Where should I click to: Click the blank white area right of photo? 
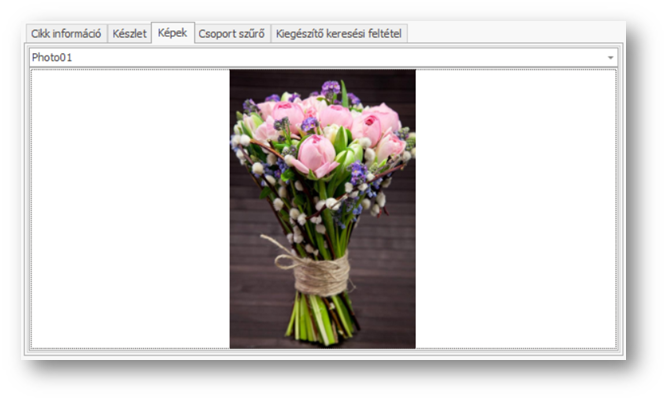tap(515, 208)
